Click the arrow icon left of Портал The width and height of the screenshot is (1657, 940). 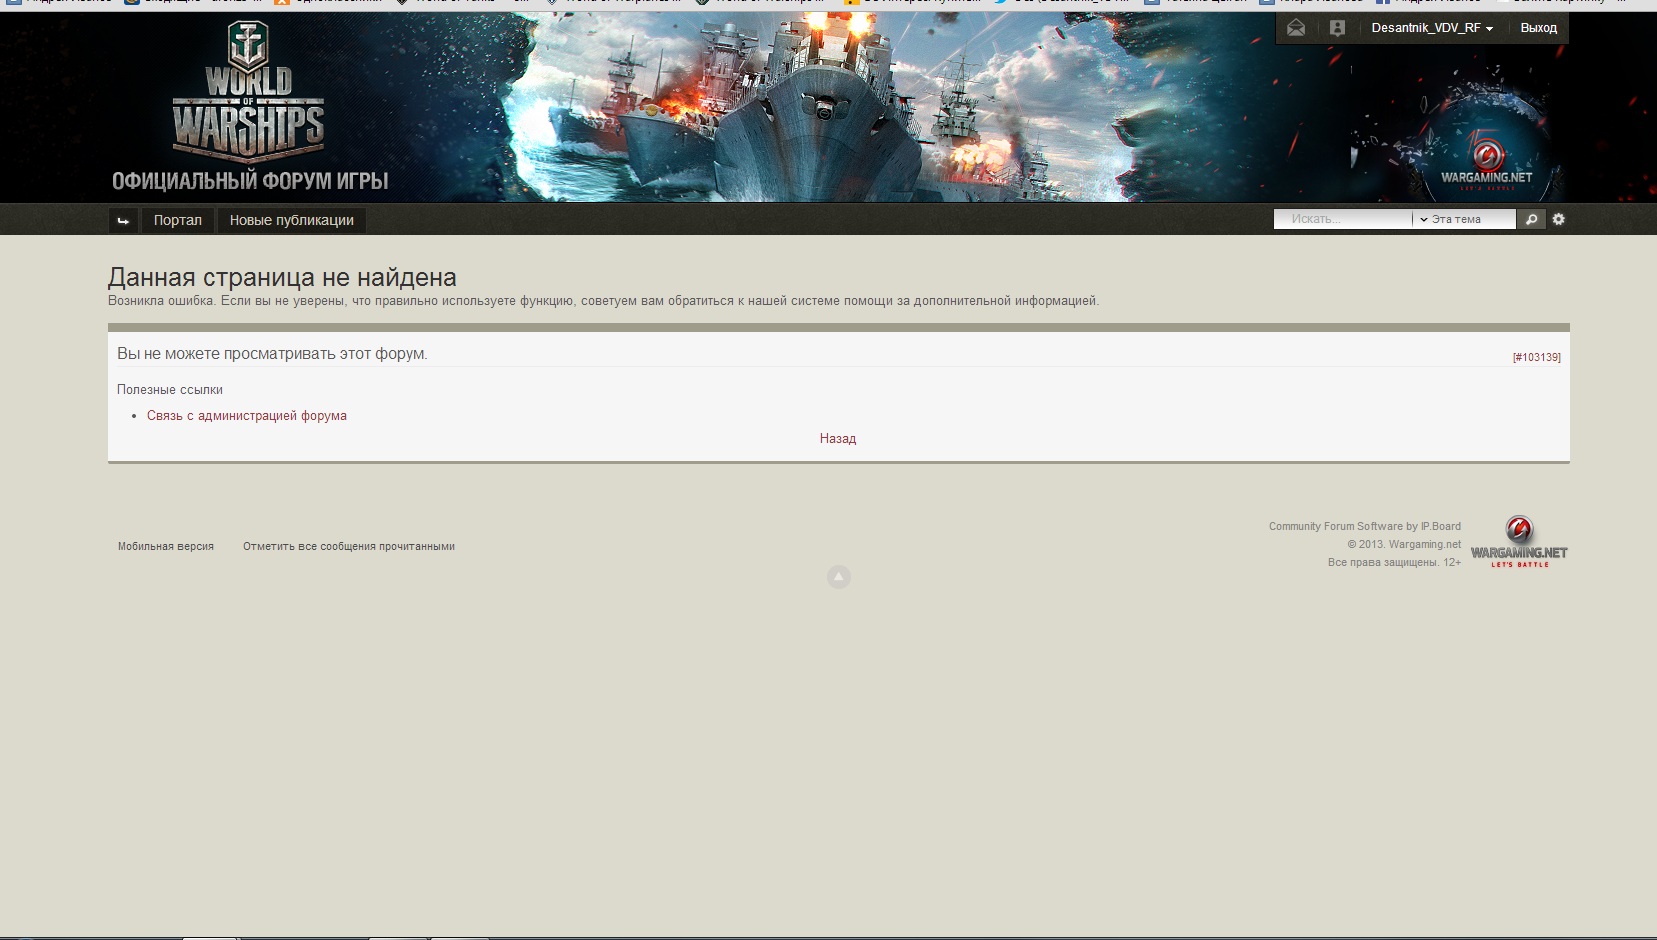tap(123, 220)
